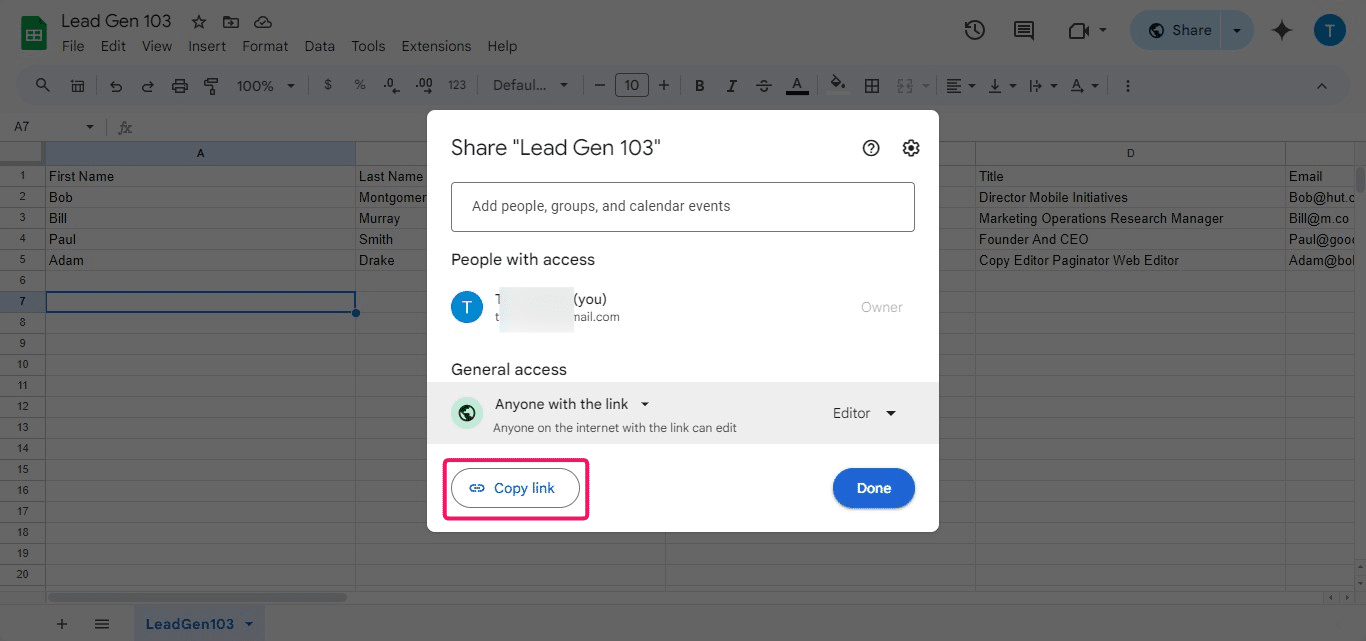Toggle strikethrough formatting

tap(763, 85)
